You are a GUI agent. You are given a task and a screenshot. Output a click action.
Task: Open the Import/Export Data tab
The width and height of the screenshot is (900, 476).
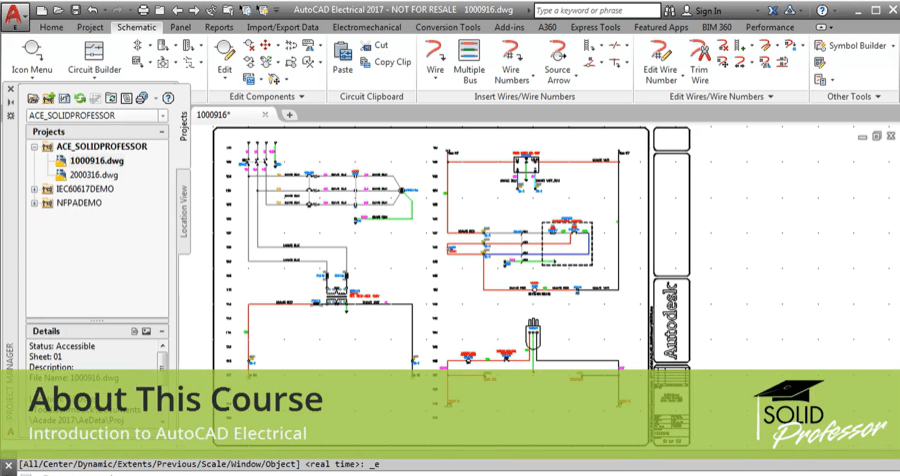coord(282,27)
